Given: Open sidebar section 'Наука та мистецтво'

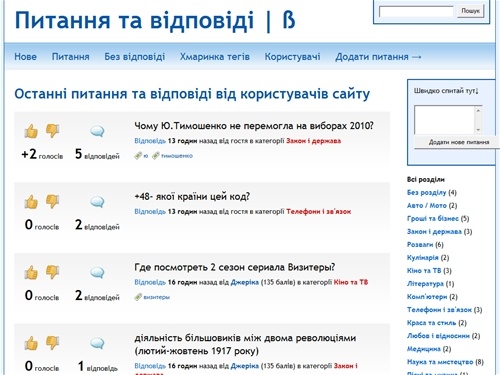Looking at the screenshot, I should [x=440, y=362].
